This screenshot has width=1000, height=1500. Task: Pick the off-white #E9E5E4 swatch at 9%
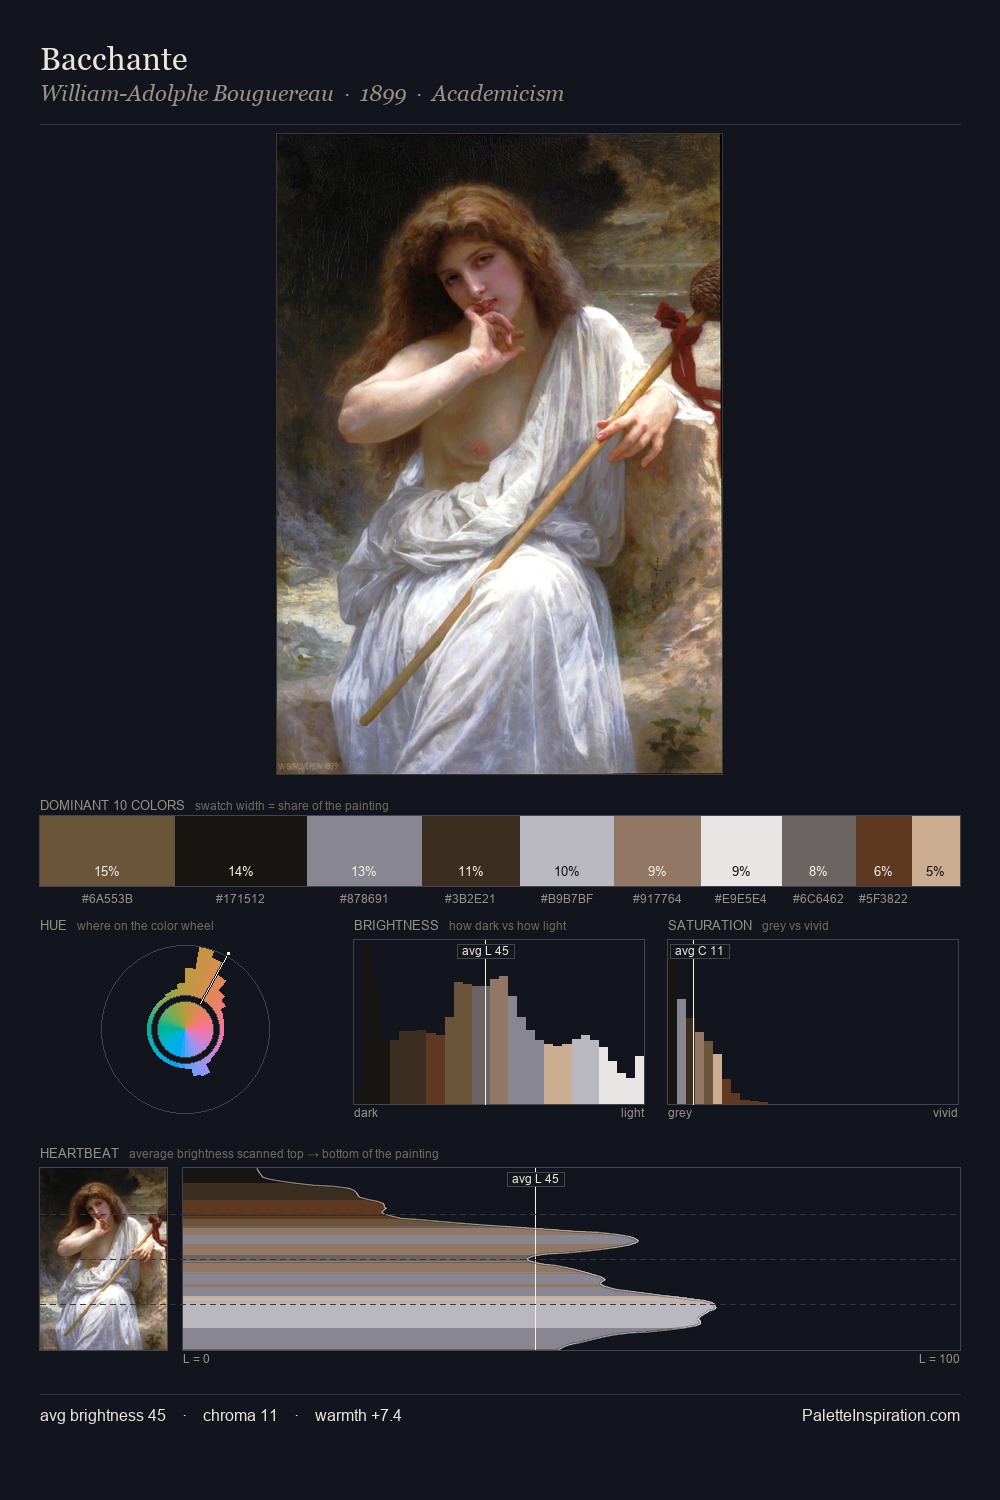[x=741, y=851]
